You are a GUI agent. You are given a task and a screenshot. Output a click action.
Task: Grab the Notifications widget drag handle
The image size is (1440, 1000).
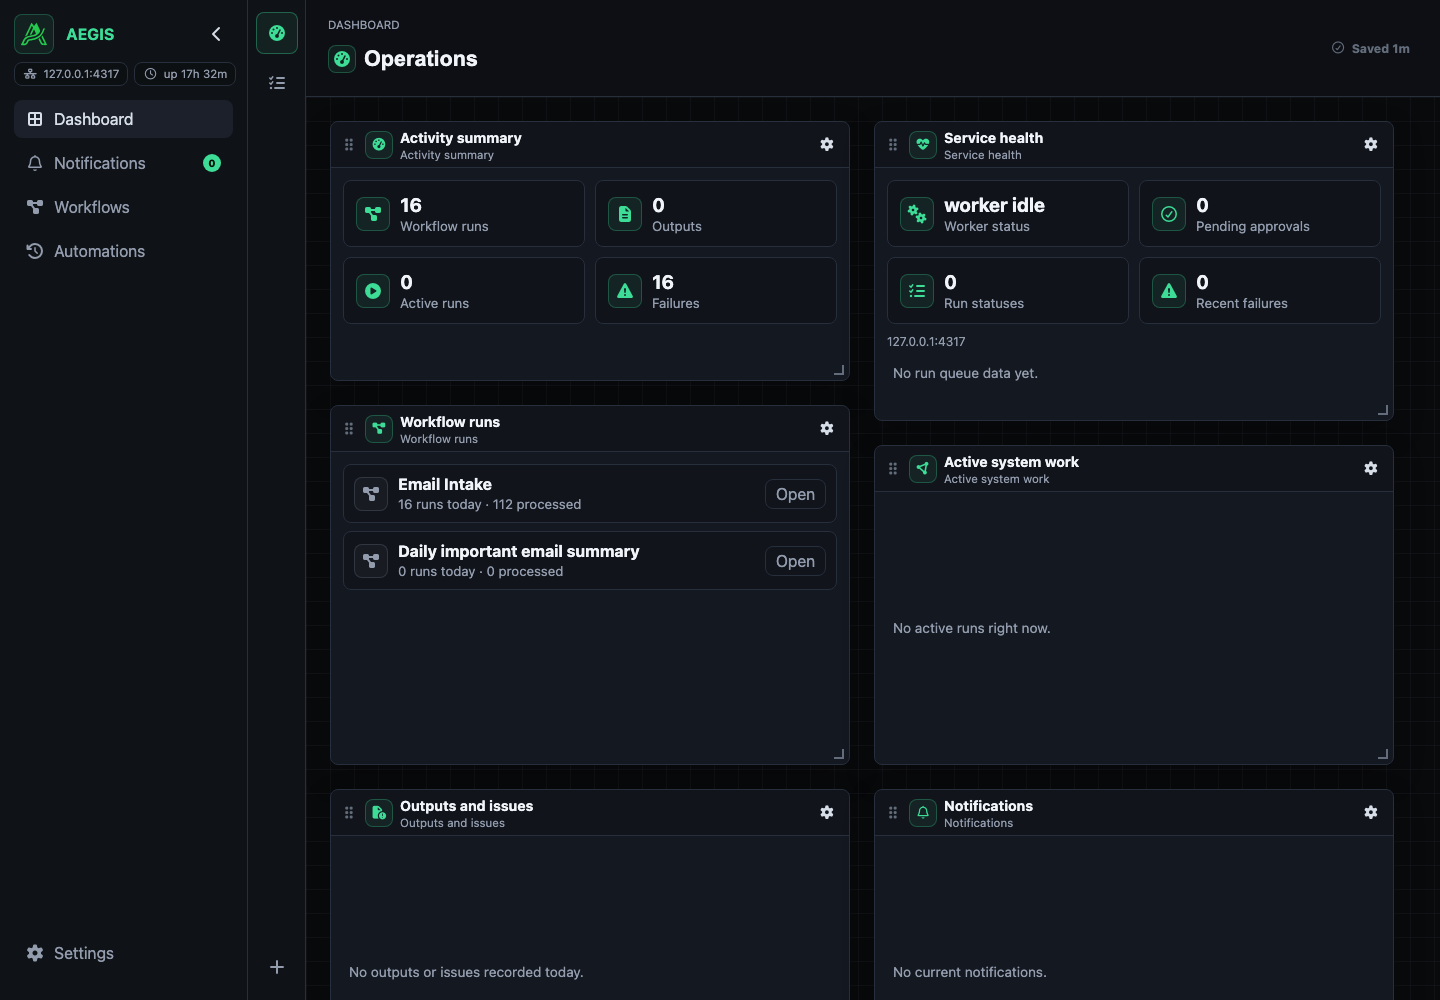893,813
